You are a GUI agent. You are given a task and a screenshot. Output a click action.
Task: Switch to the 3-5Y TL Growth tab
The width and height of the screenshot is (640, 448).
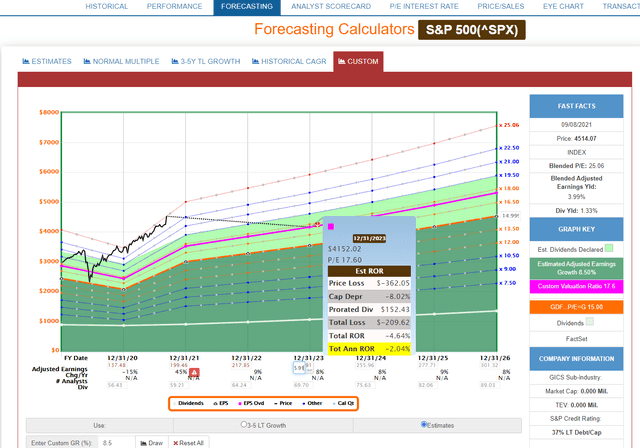(206, 61)
